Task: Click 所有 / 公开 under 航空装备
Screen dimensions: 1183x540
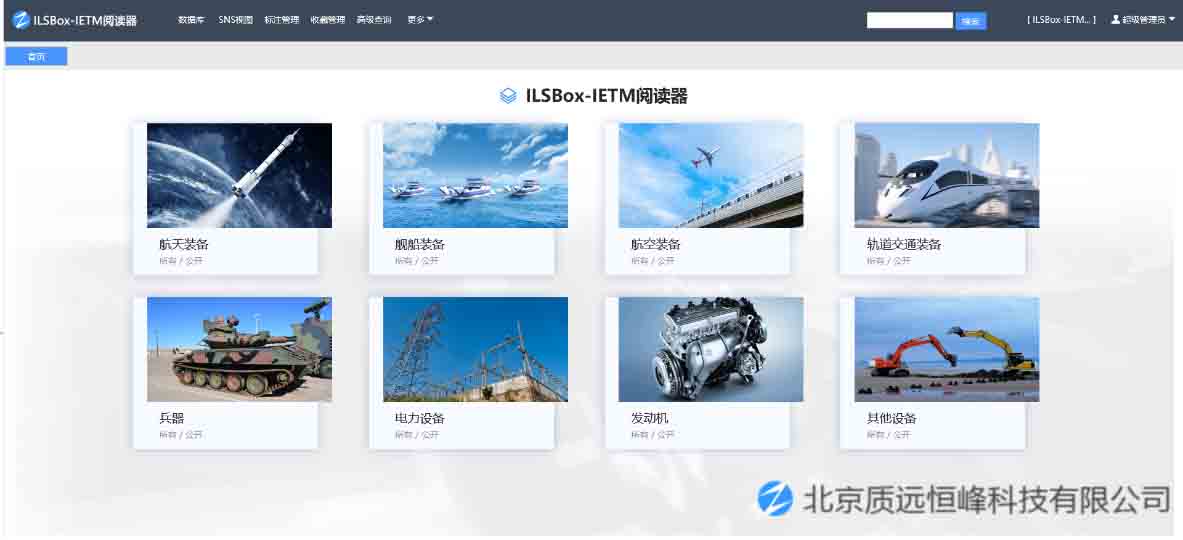Action: tap(653, 261)
